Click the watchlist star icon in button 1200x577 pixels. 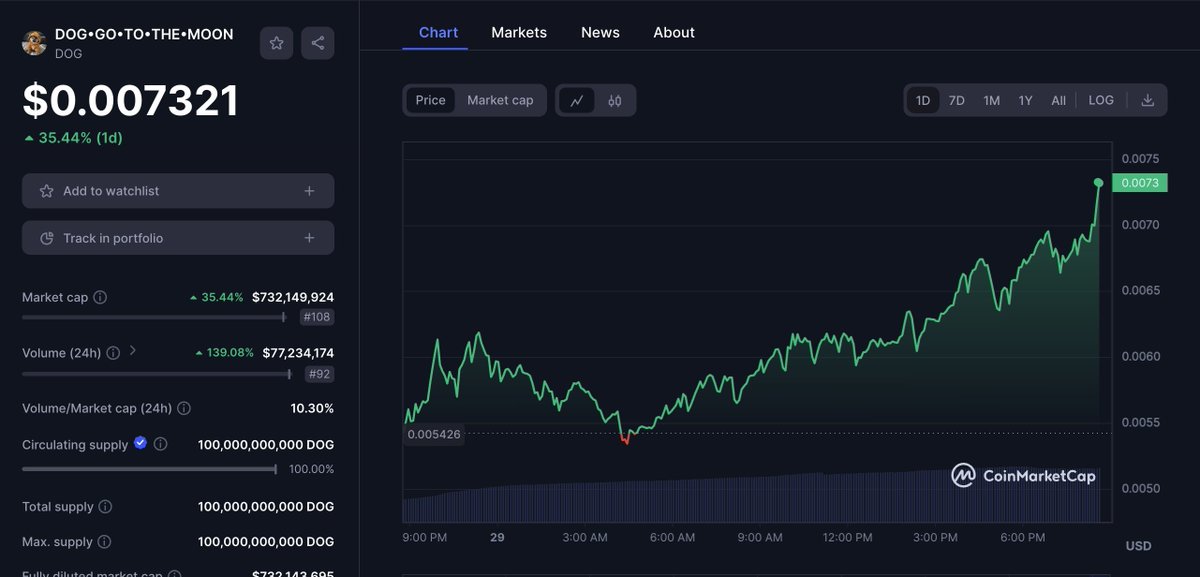46,191
